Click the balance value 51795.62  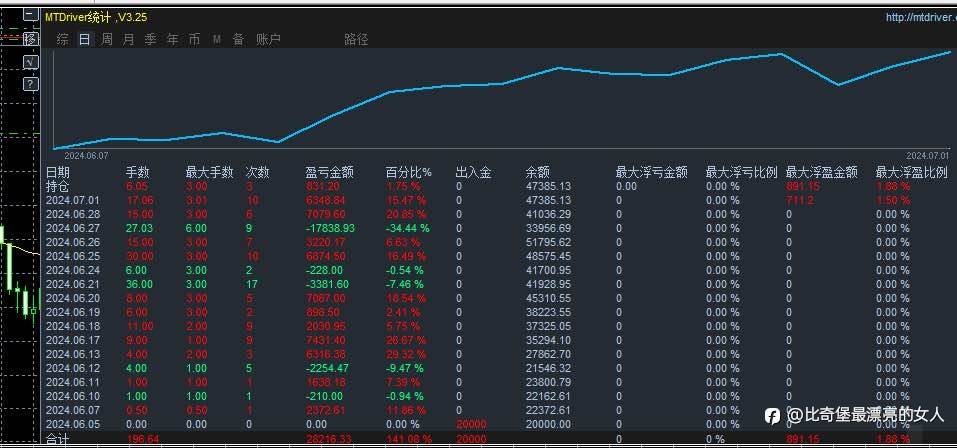tap(548, 242)
